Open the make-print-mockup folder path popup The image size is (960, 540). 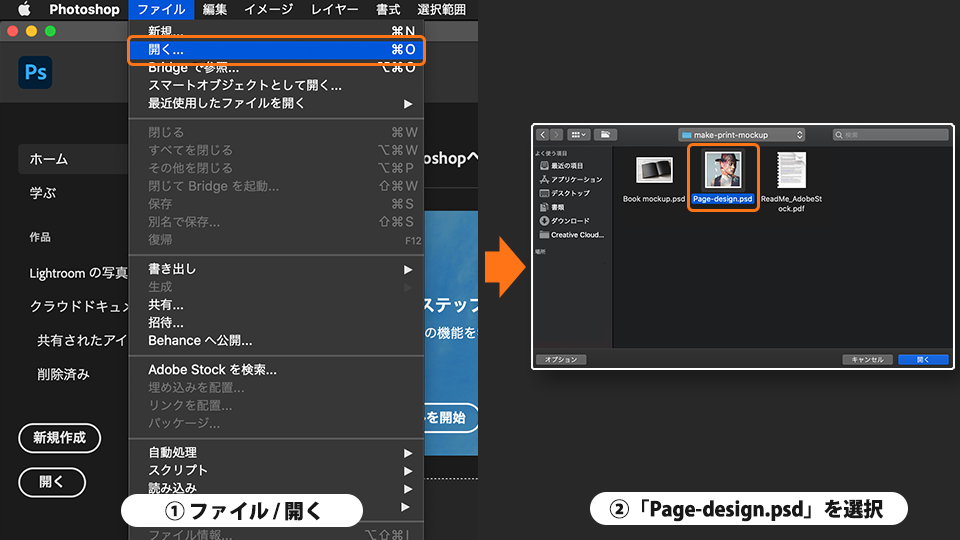741,135
